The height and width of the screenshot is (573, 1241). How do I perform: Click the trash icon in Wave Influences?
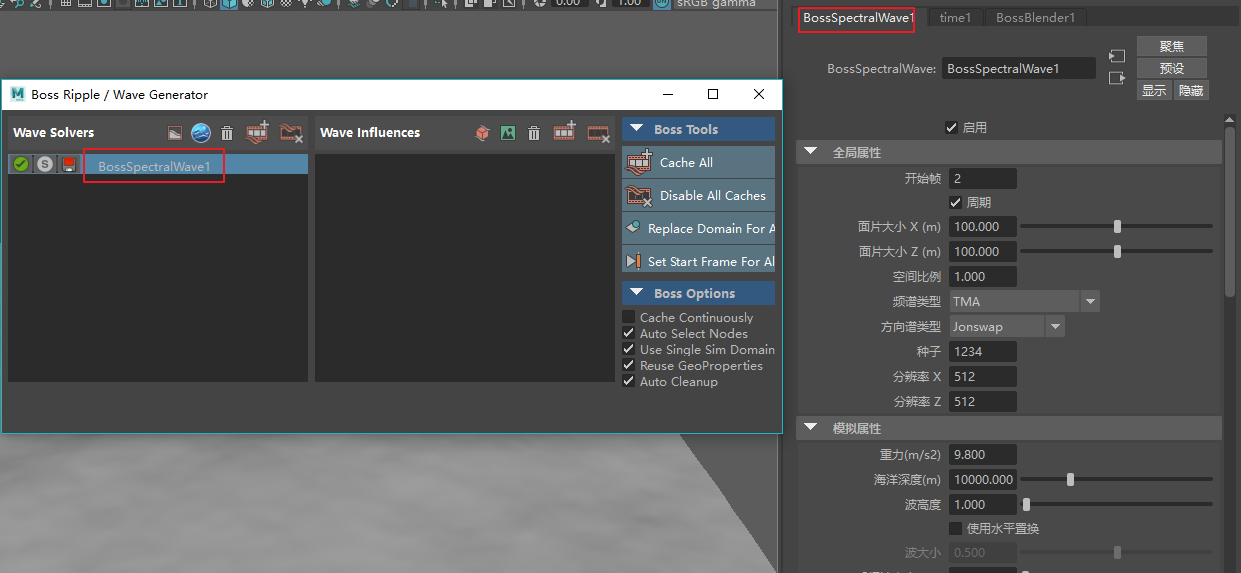534,132
